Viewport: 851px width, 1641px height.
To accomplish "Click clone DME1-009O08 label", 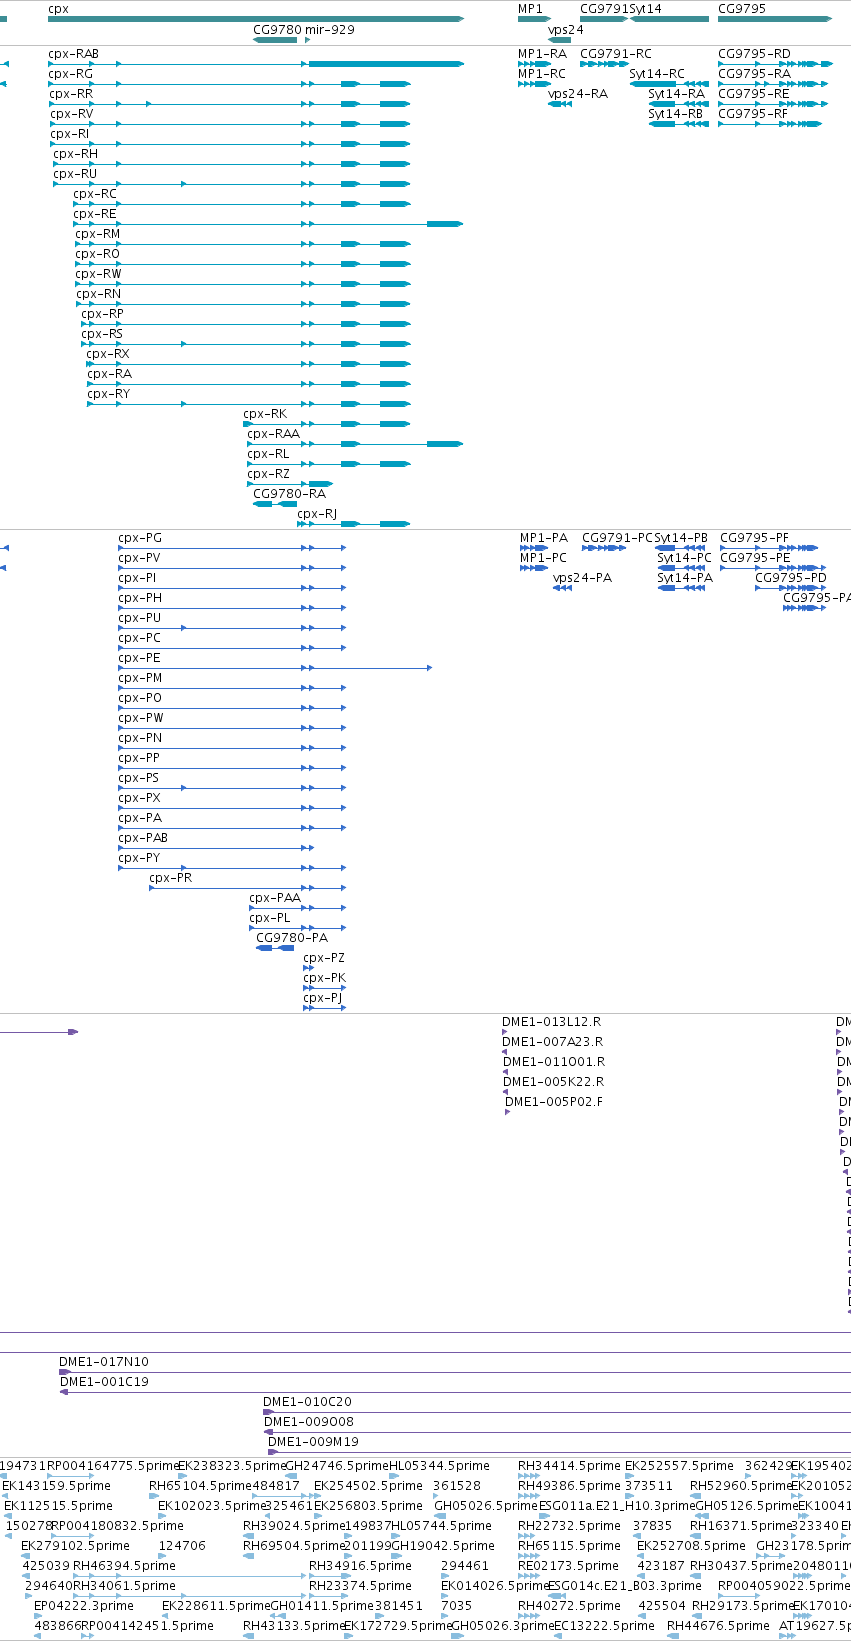I will 309,1422.
